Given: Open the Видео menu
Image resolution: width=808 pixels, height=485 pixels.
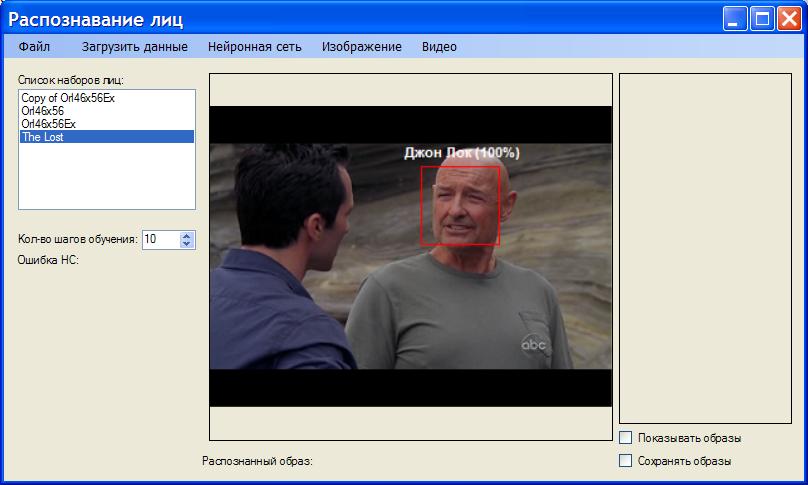Looking at the screenshot, I should 439,47.
